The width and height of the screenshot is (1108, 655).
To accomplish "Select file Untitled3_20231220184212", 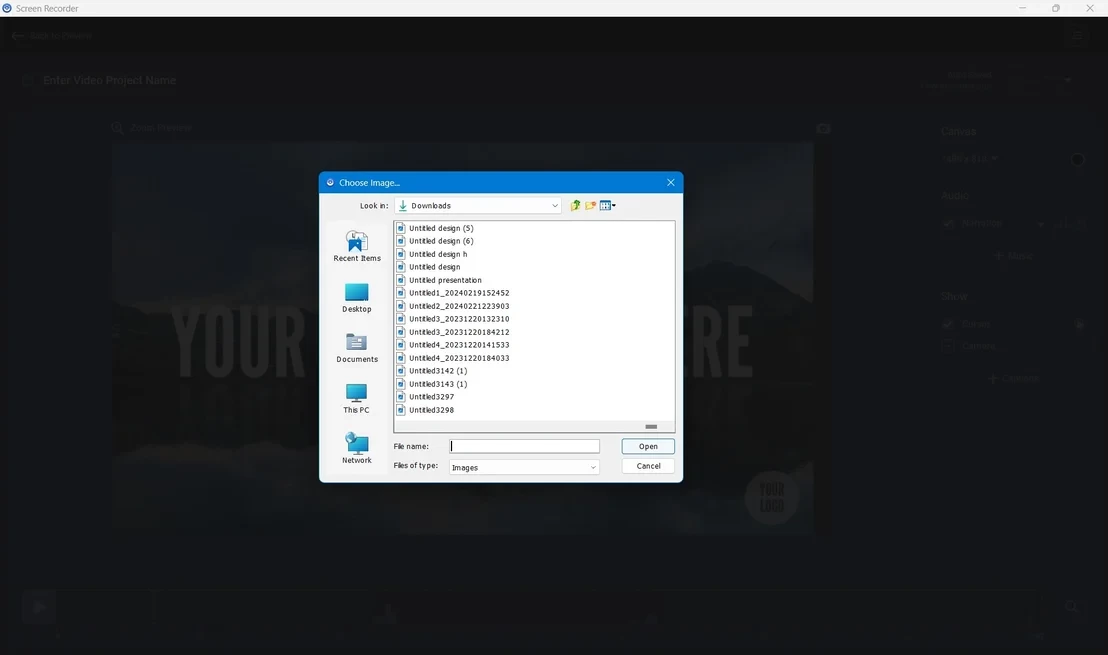I will 459,332.
